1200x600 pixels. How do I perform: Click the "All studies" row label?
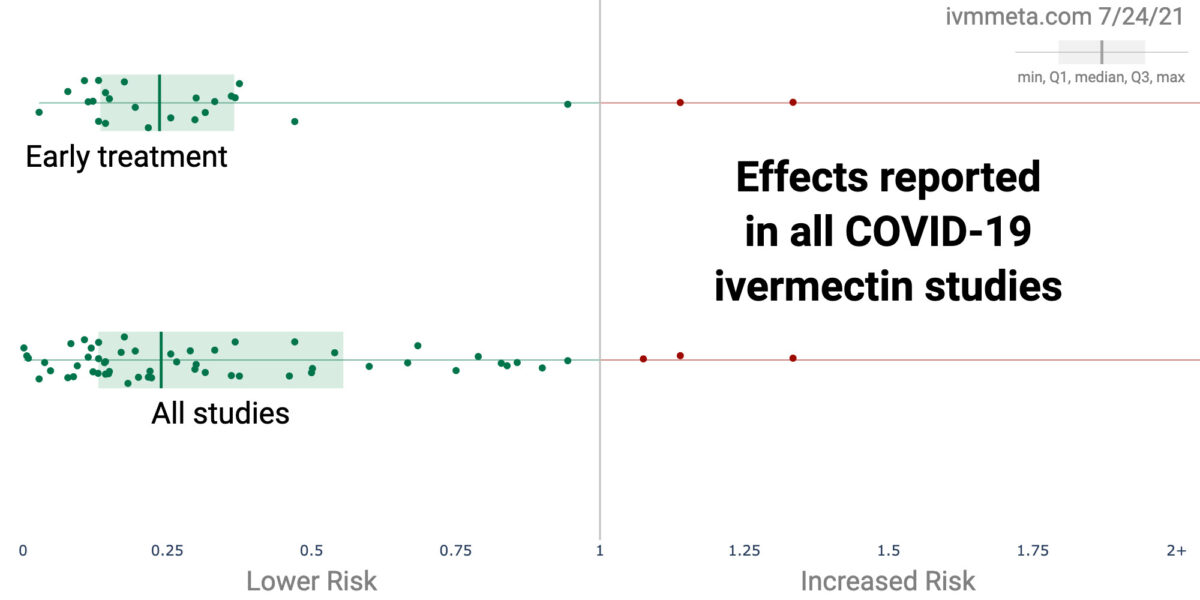click(x=220, y=412)
